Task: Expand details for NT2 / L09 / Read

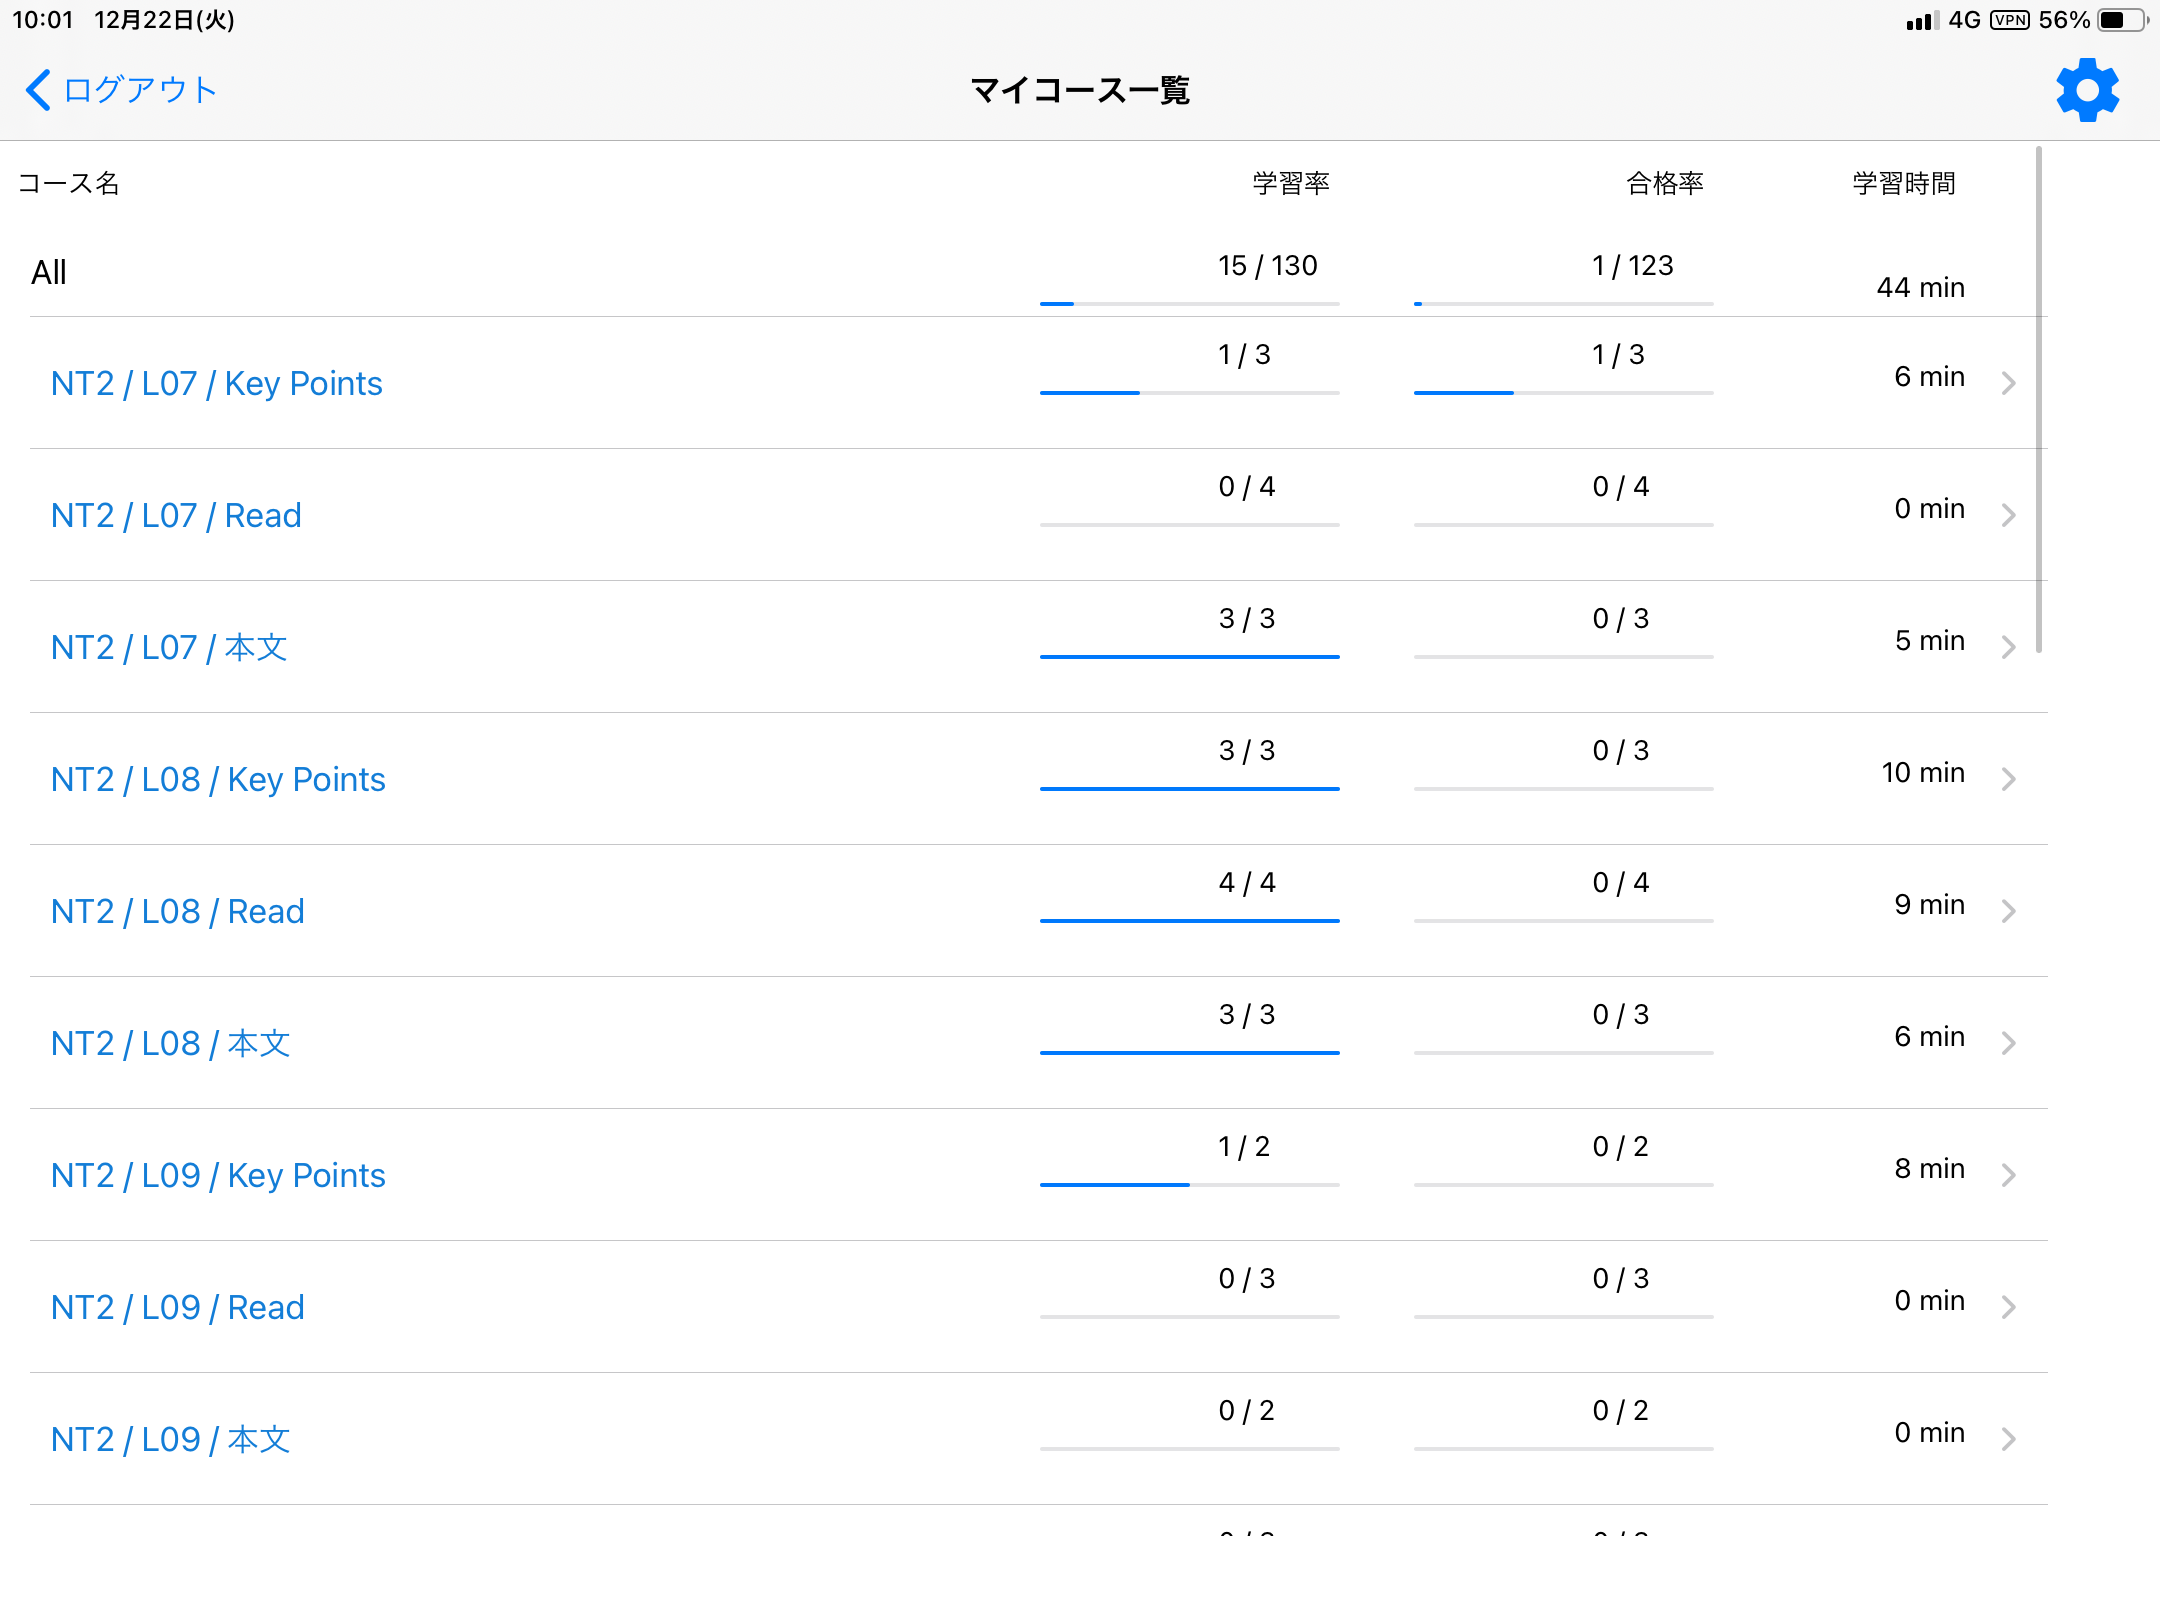Action: tap(177, 1307)
